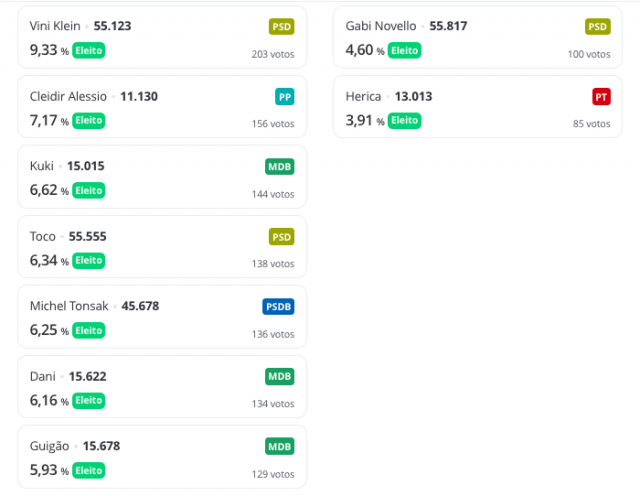The width and height of the screenshot is (640, 496).
Task: Click the PP party badge for Cleidir Alessio
Action: (284, 97)
